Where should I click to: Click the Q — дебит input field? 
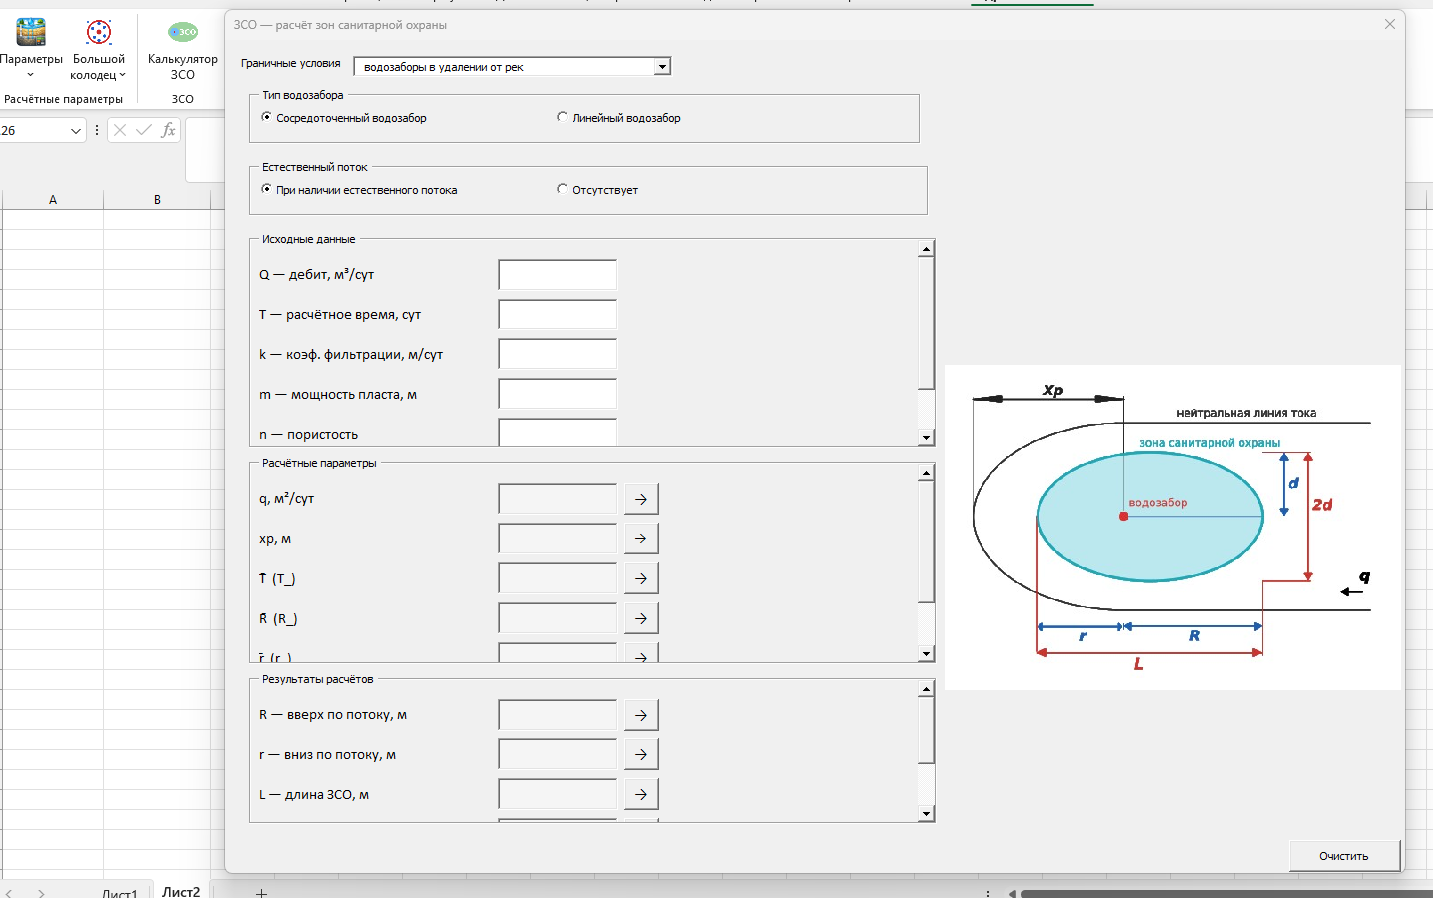[558, 275]
